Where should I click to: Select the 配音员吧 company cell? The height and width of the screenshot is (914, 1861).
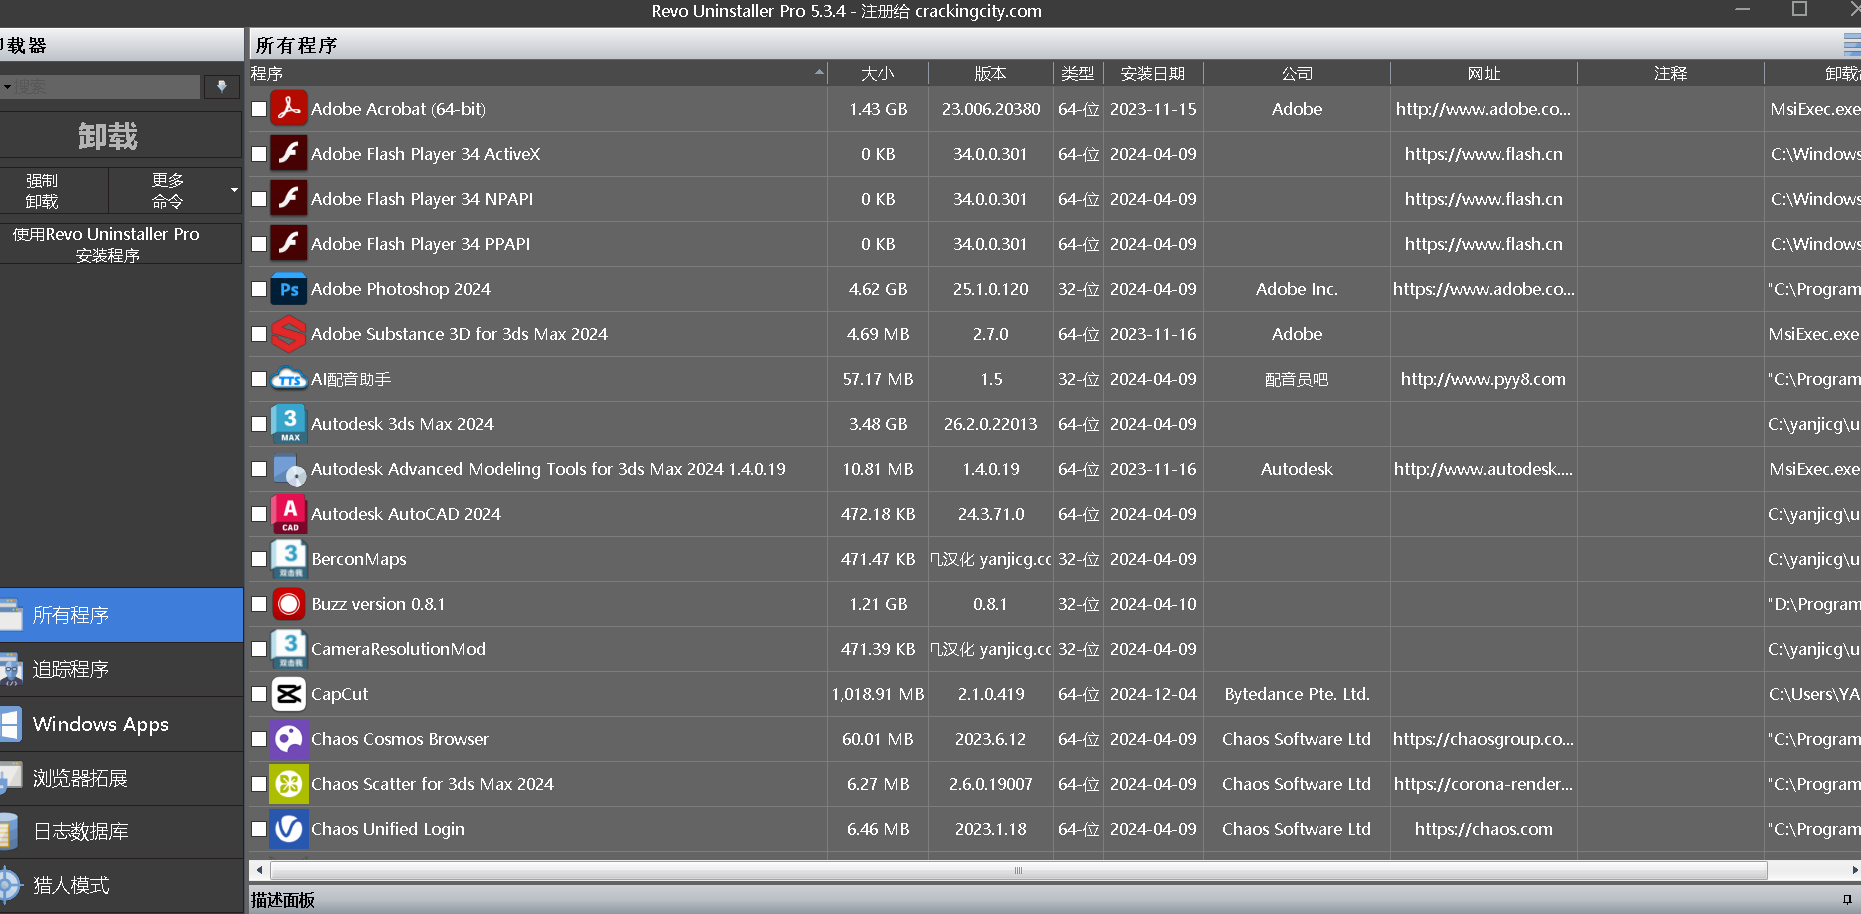[1297, 379]
